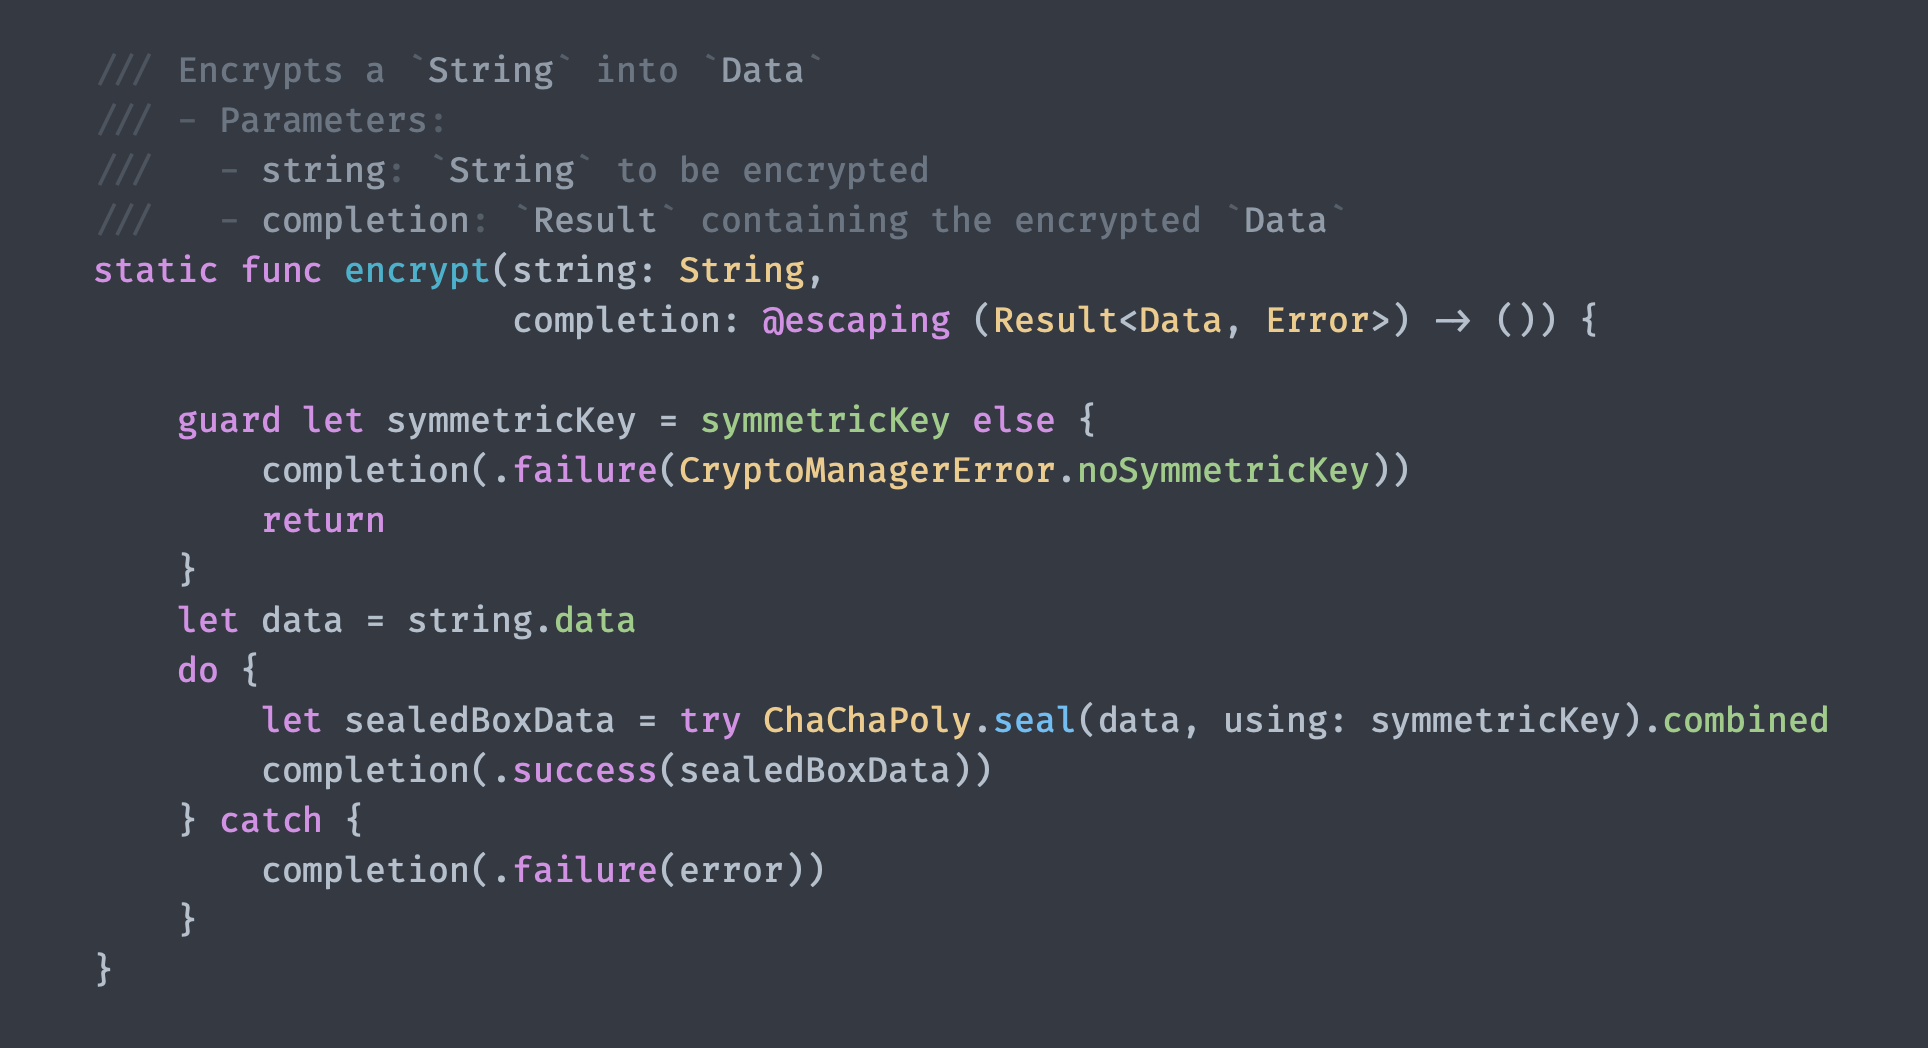Click the combined property
This screenshot has height=1048, width=1928.
1745,721
